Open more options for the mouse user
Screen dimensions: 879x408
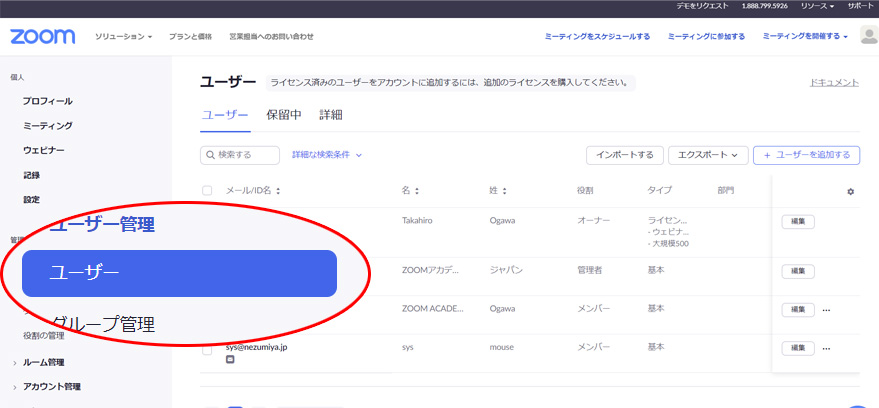pyautogui.click(x=826, y=348)
